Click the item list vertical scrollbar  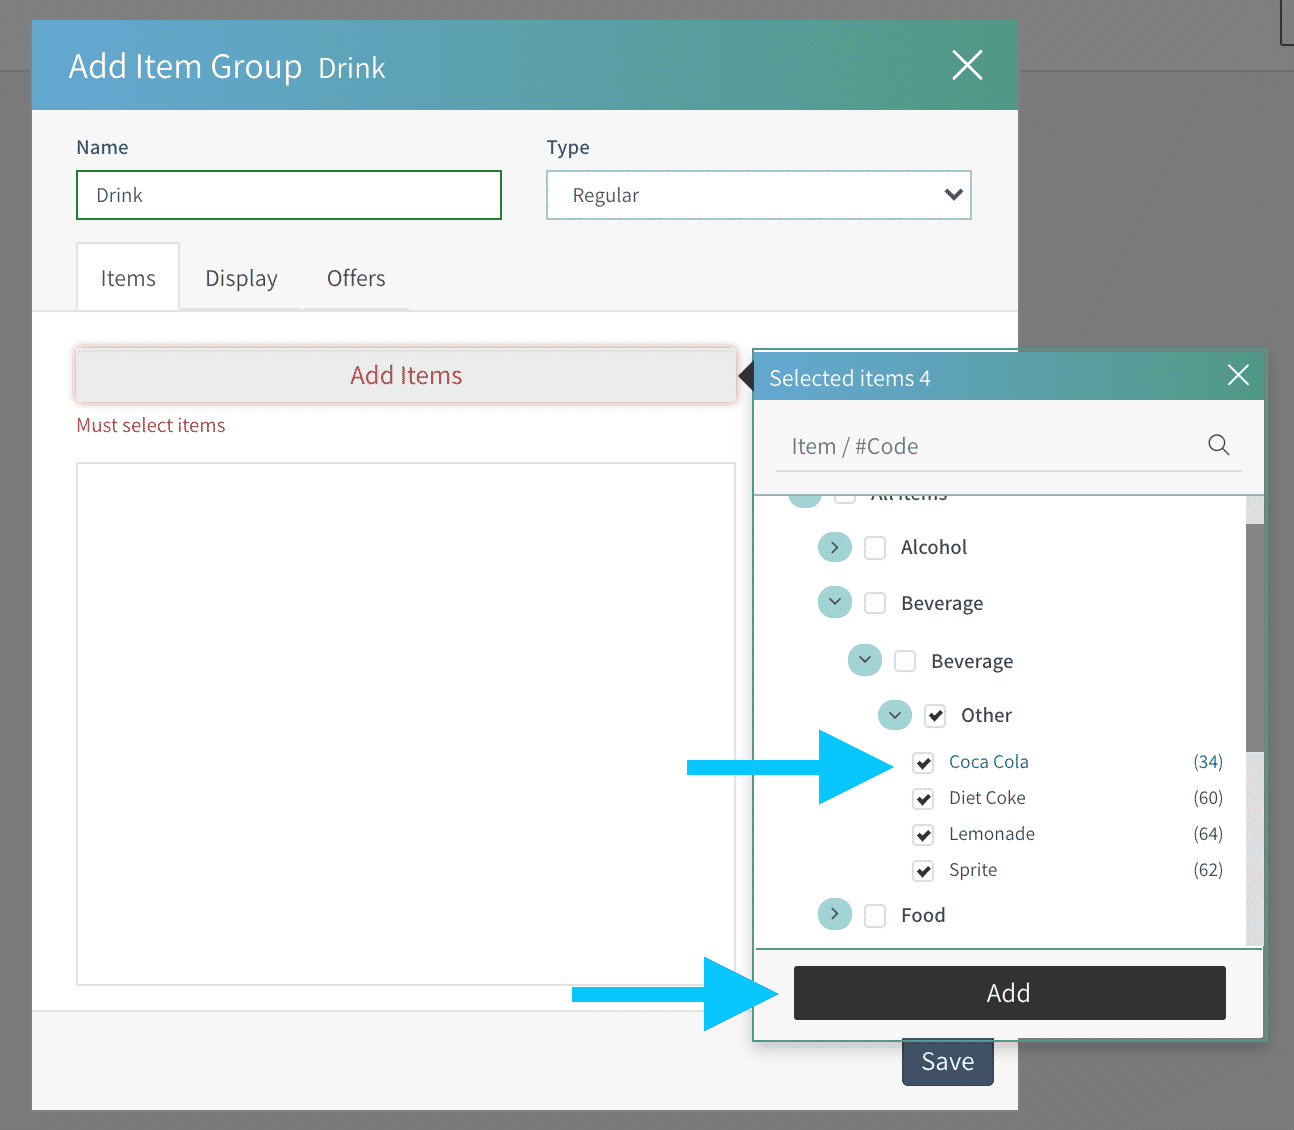pos(1254,720)
